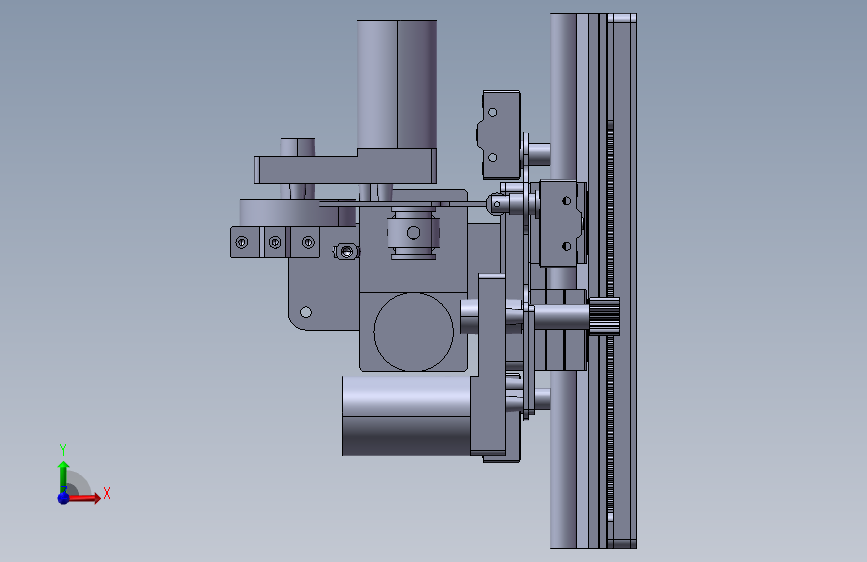Select the leftmost screw on the left clamp block

tap(242, 242)
